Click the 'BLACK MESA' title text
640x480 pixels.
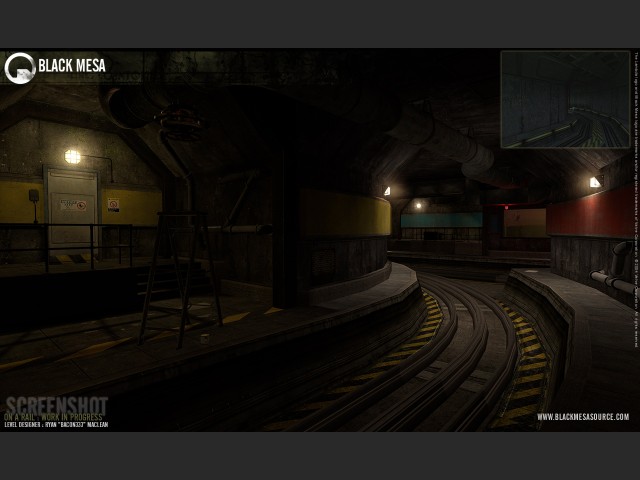pyautogui.click(x=72, y=66)
